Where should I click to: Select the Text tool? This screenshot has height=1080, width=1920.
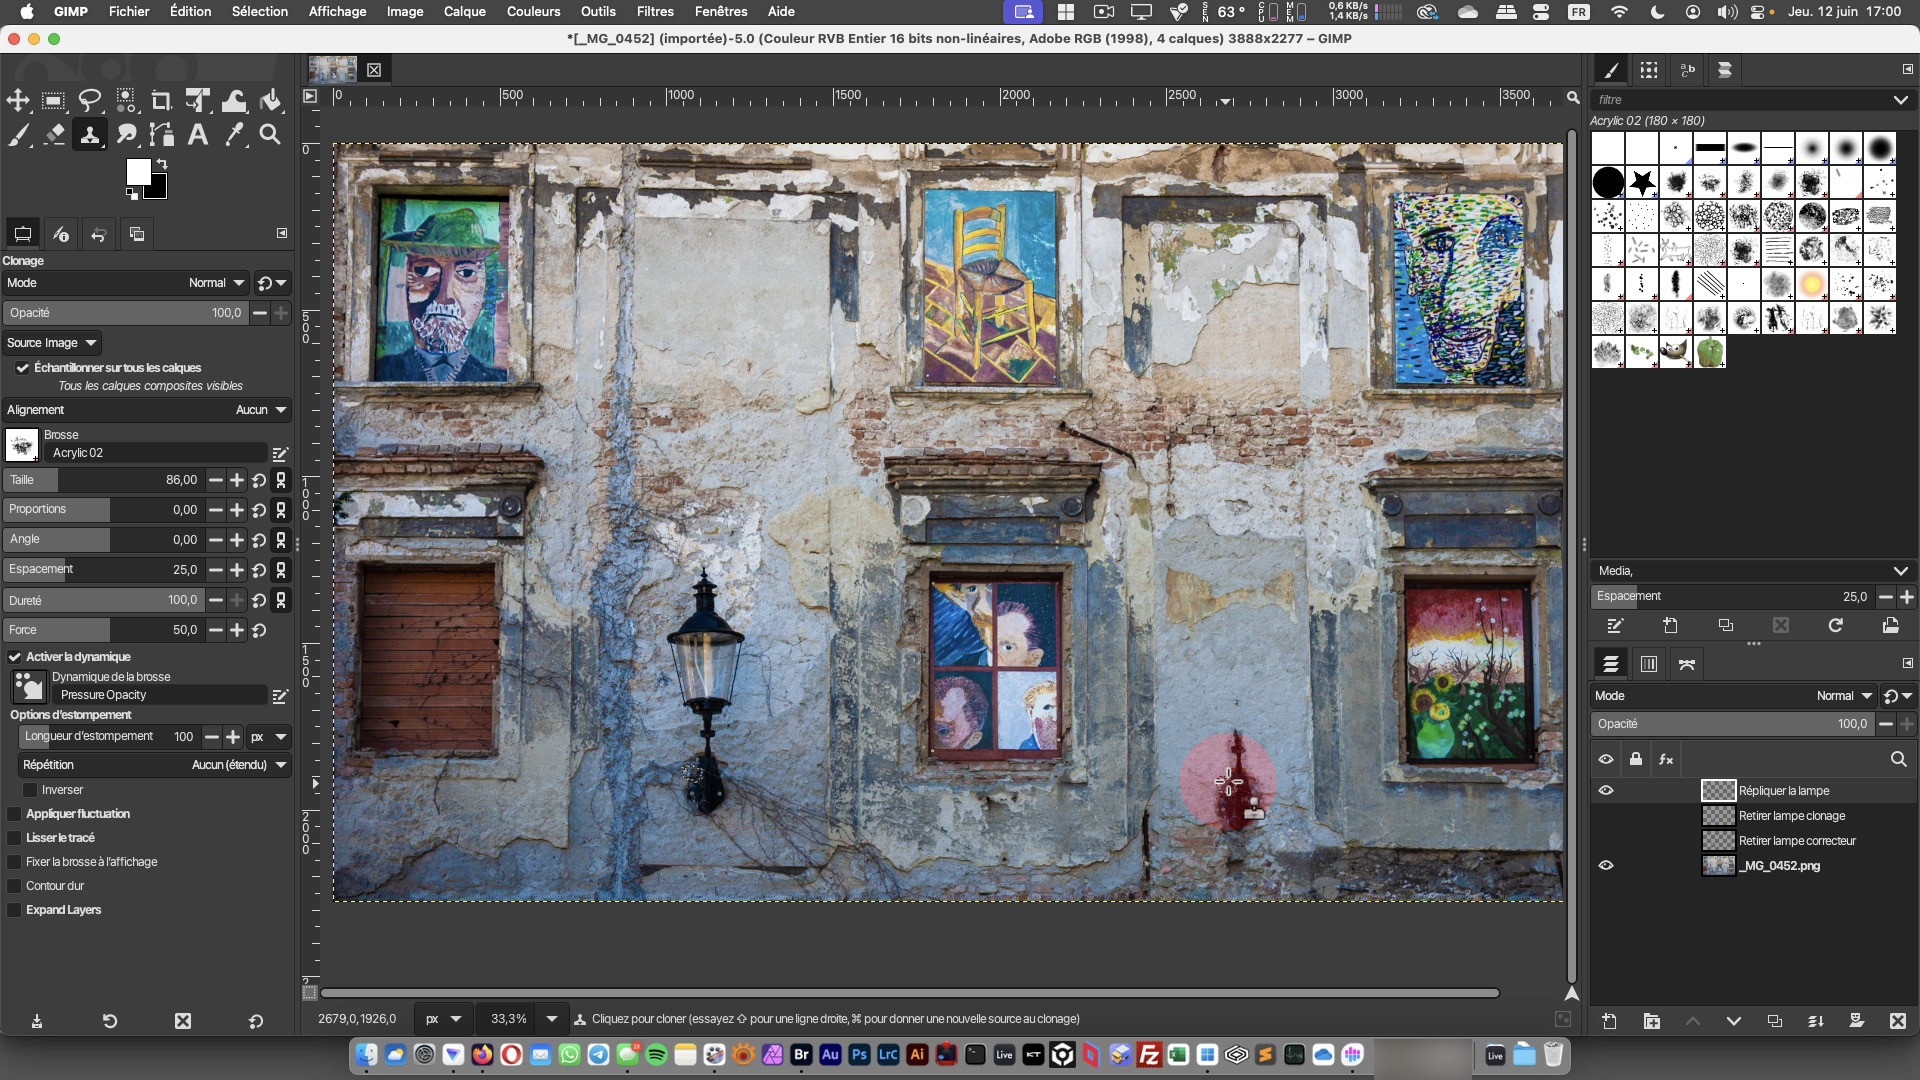point(197,135)
